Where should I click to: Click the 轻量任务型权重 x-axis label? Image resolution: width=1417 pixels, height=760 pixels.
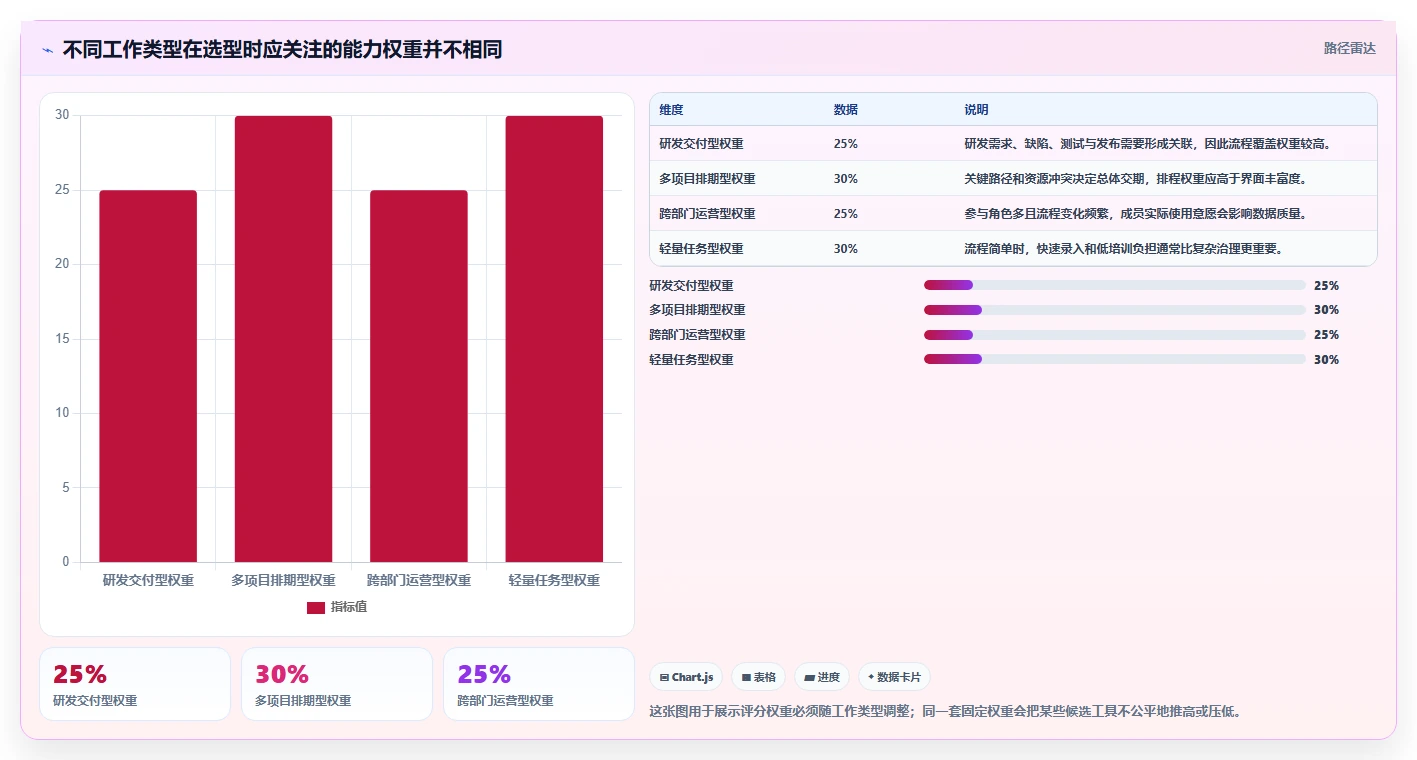[554, 581]
